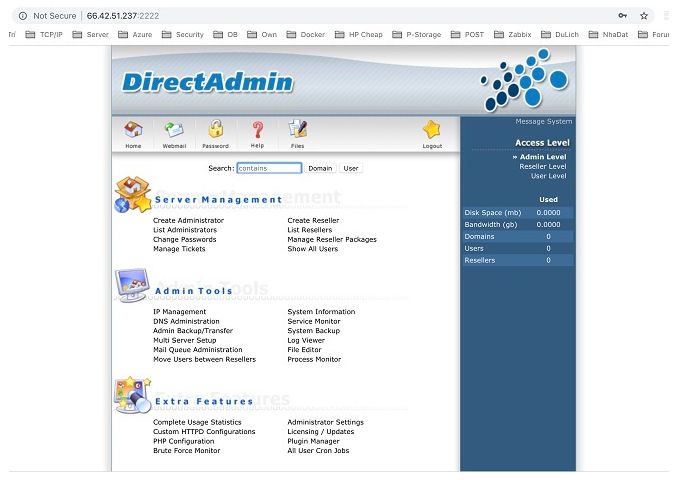The height and width of the screenshot is (480, 697).
Task: Open System Information link
Action: click(x=321, y=312)
